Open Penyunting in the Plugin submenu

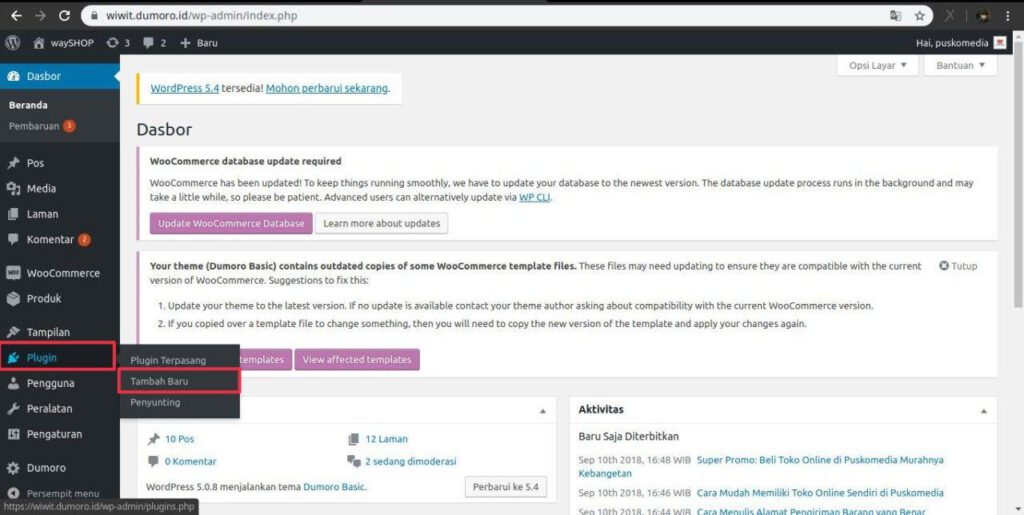click(155, 403)
